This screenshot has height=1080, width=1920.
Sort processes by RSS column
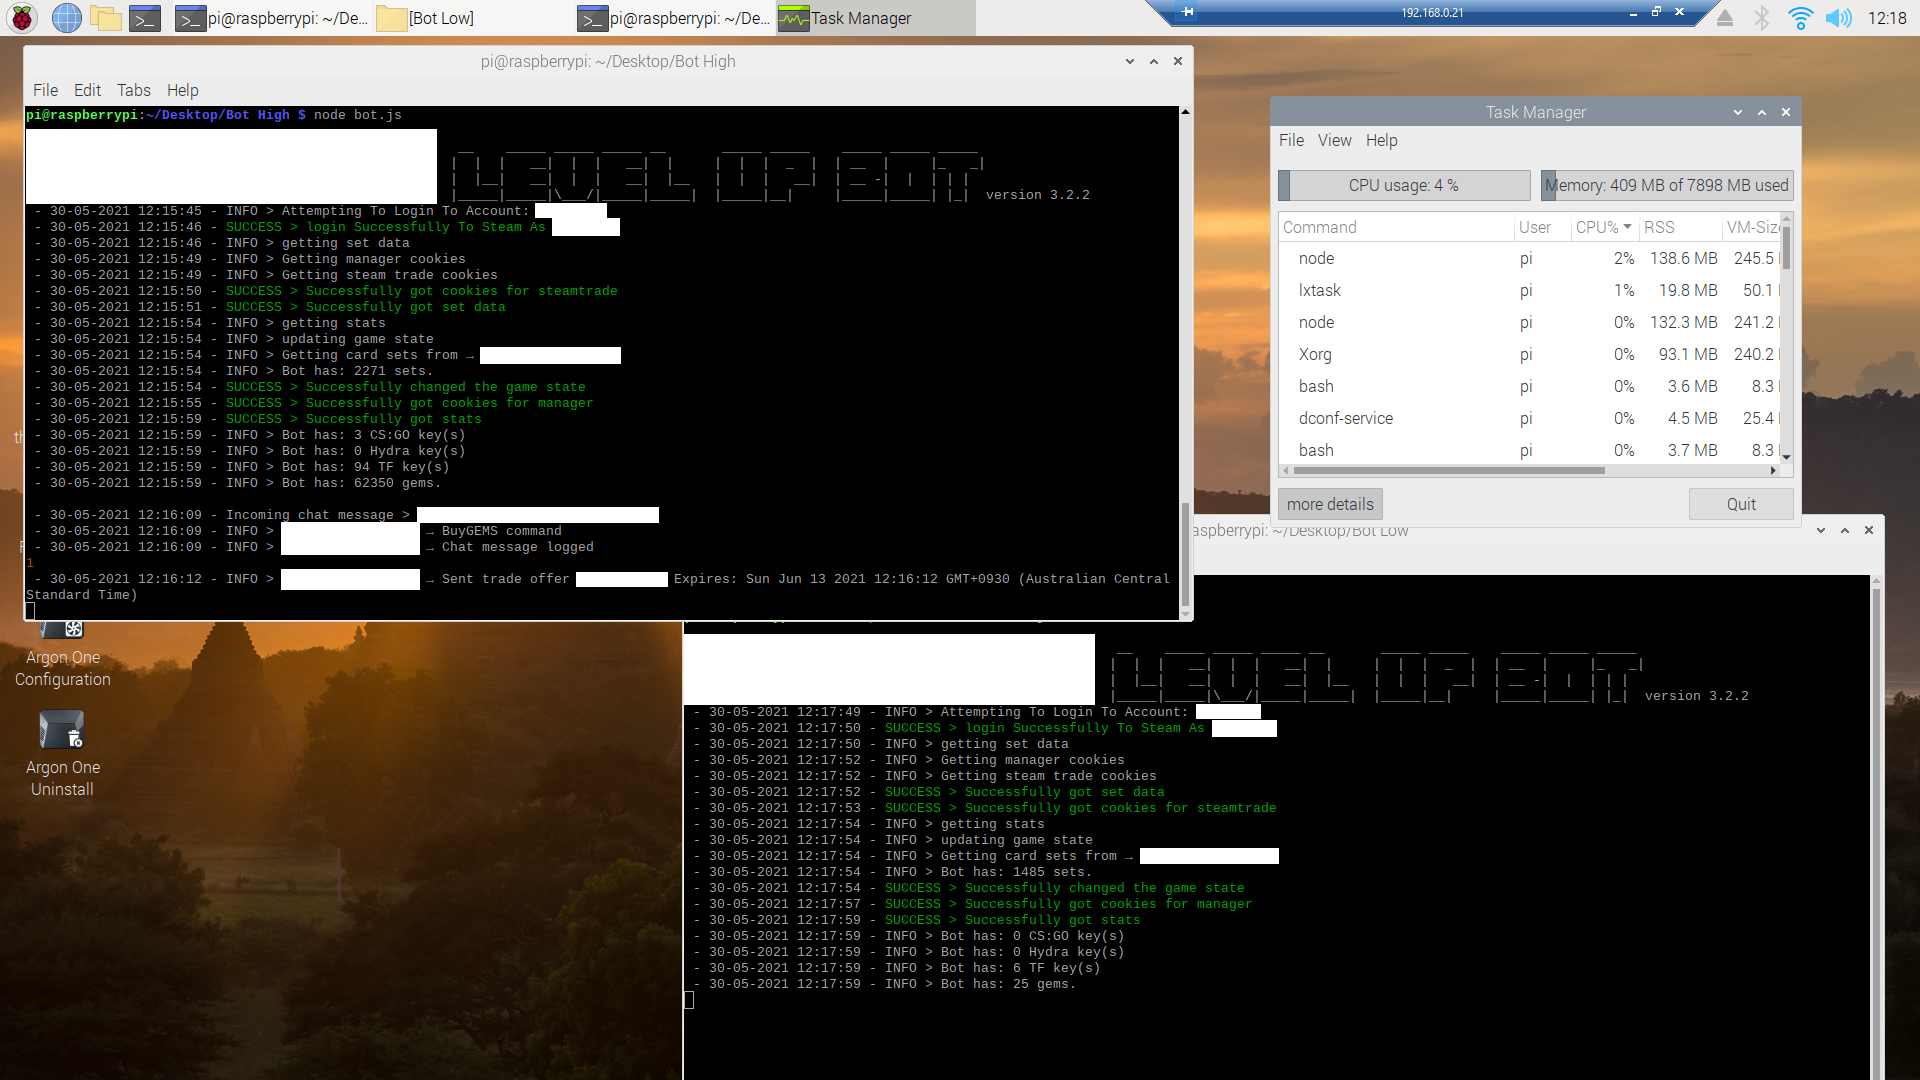(1680, 227)
